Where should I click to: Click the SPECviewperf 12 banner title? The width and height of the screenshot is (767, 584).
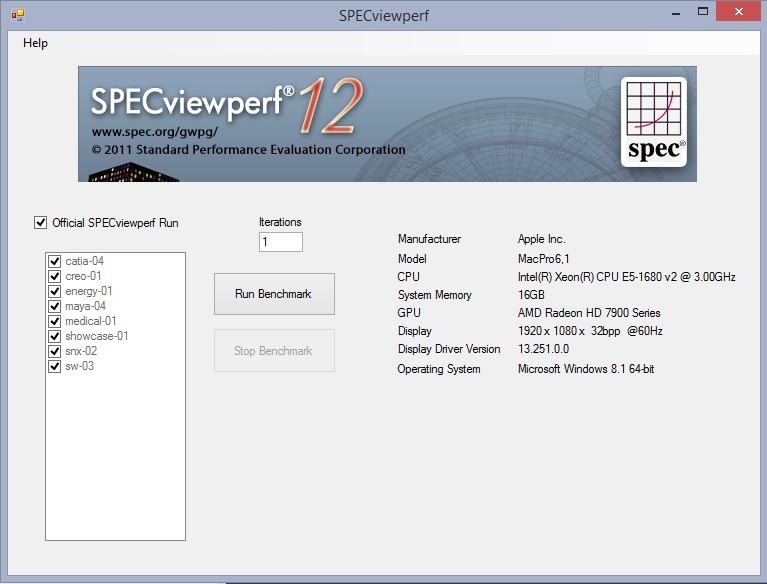[227, 104]
